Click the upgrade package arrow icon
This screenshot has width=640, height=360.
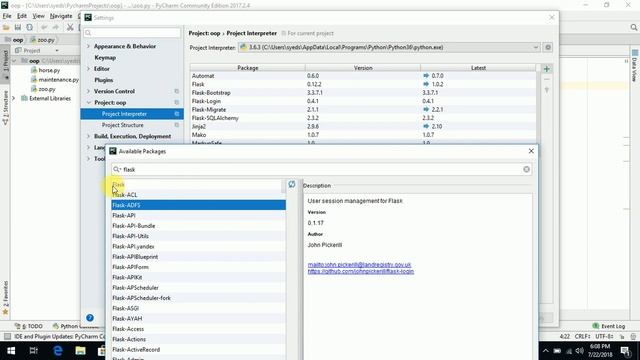coord(547,90)
